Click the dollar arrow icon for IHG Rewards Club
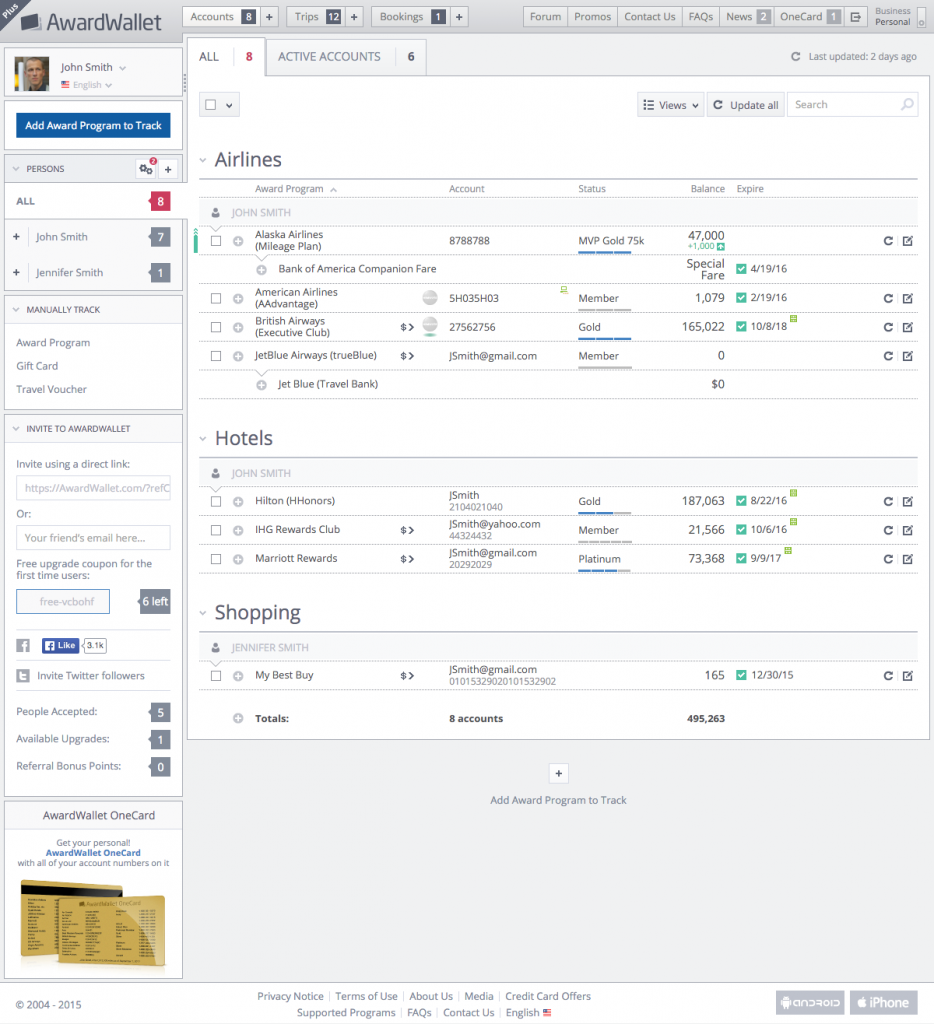 pyautogui.click(x=407, y=530)
